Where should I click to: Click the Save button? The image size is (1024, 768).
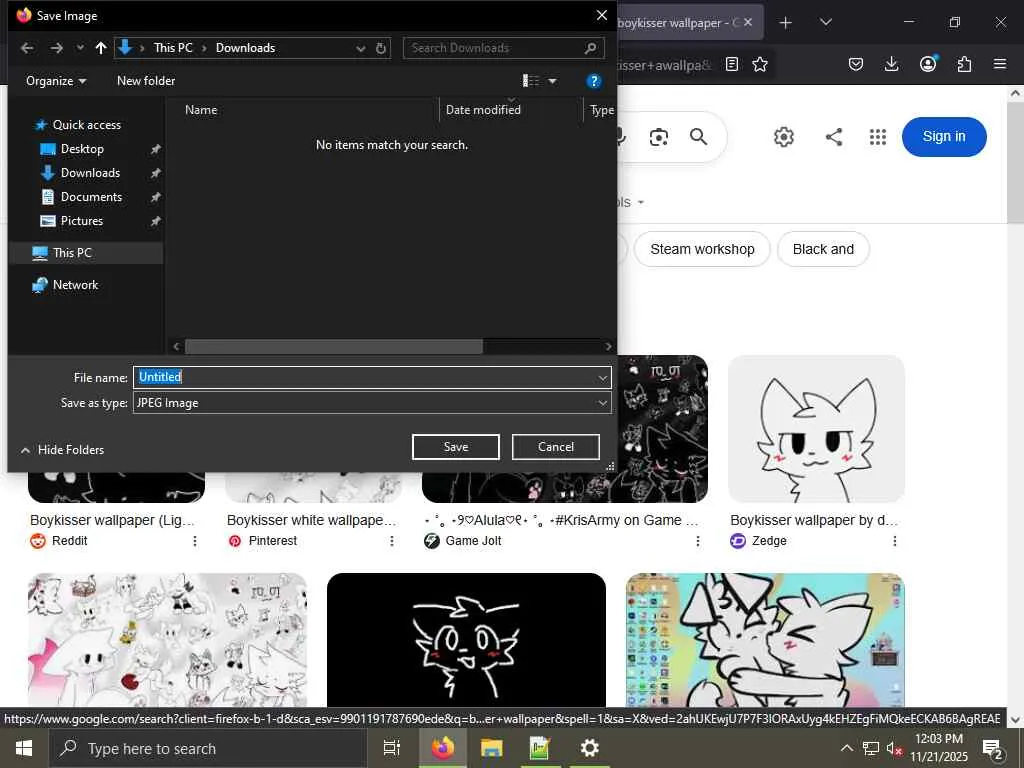pos(456,447)
